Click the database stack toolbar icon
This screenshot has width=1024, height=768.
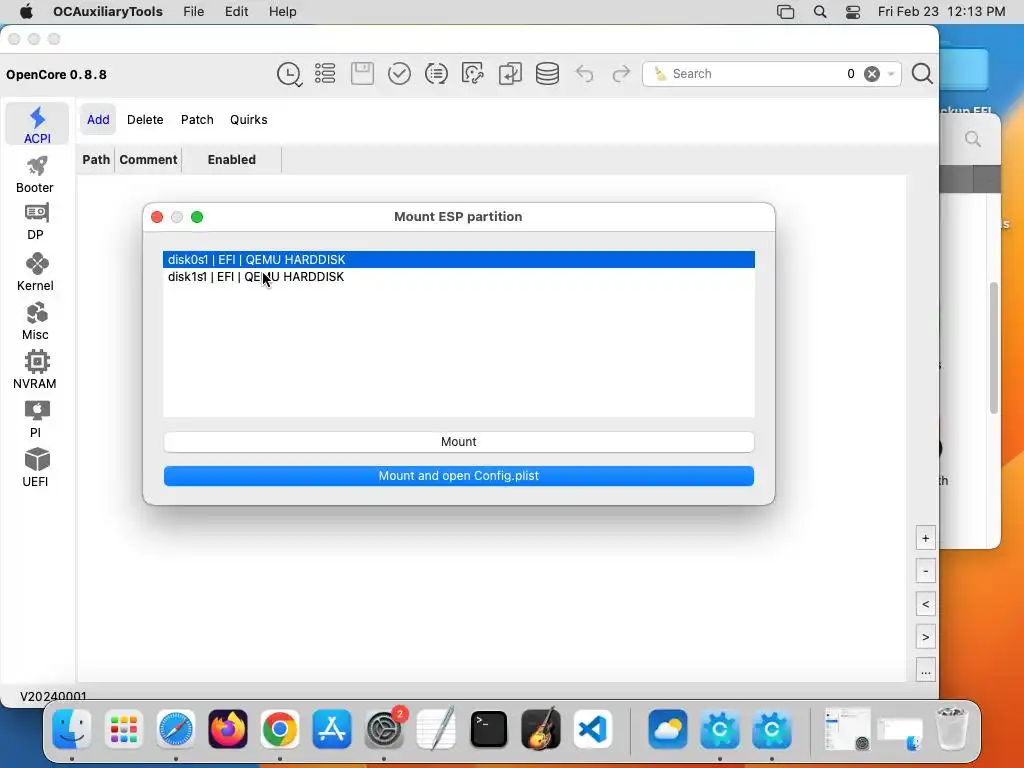[x=547, y=74]
